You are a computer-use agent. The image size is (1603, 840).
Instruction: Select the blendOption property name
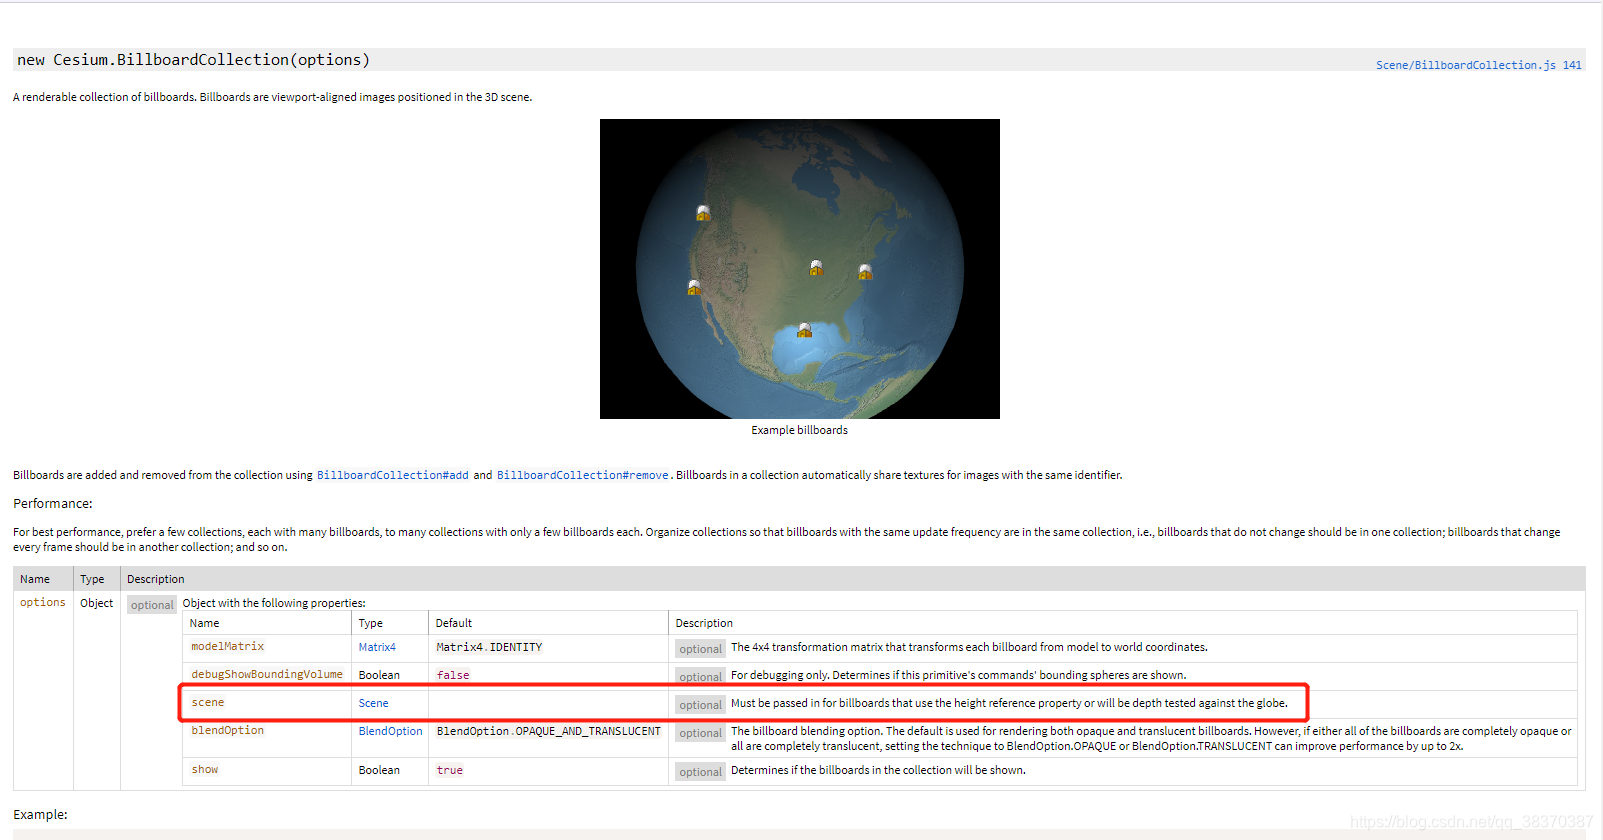227,731
